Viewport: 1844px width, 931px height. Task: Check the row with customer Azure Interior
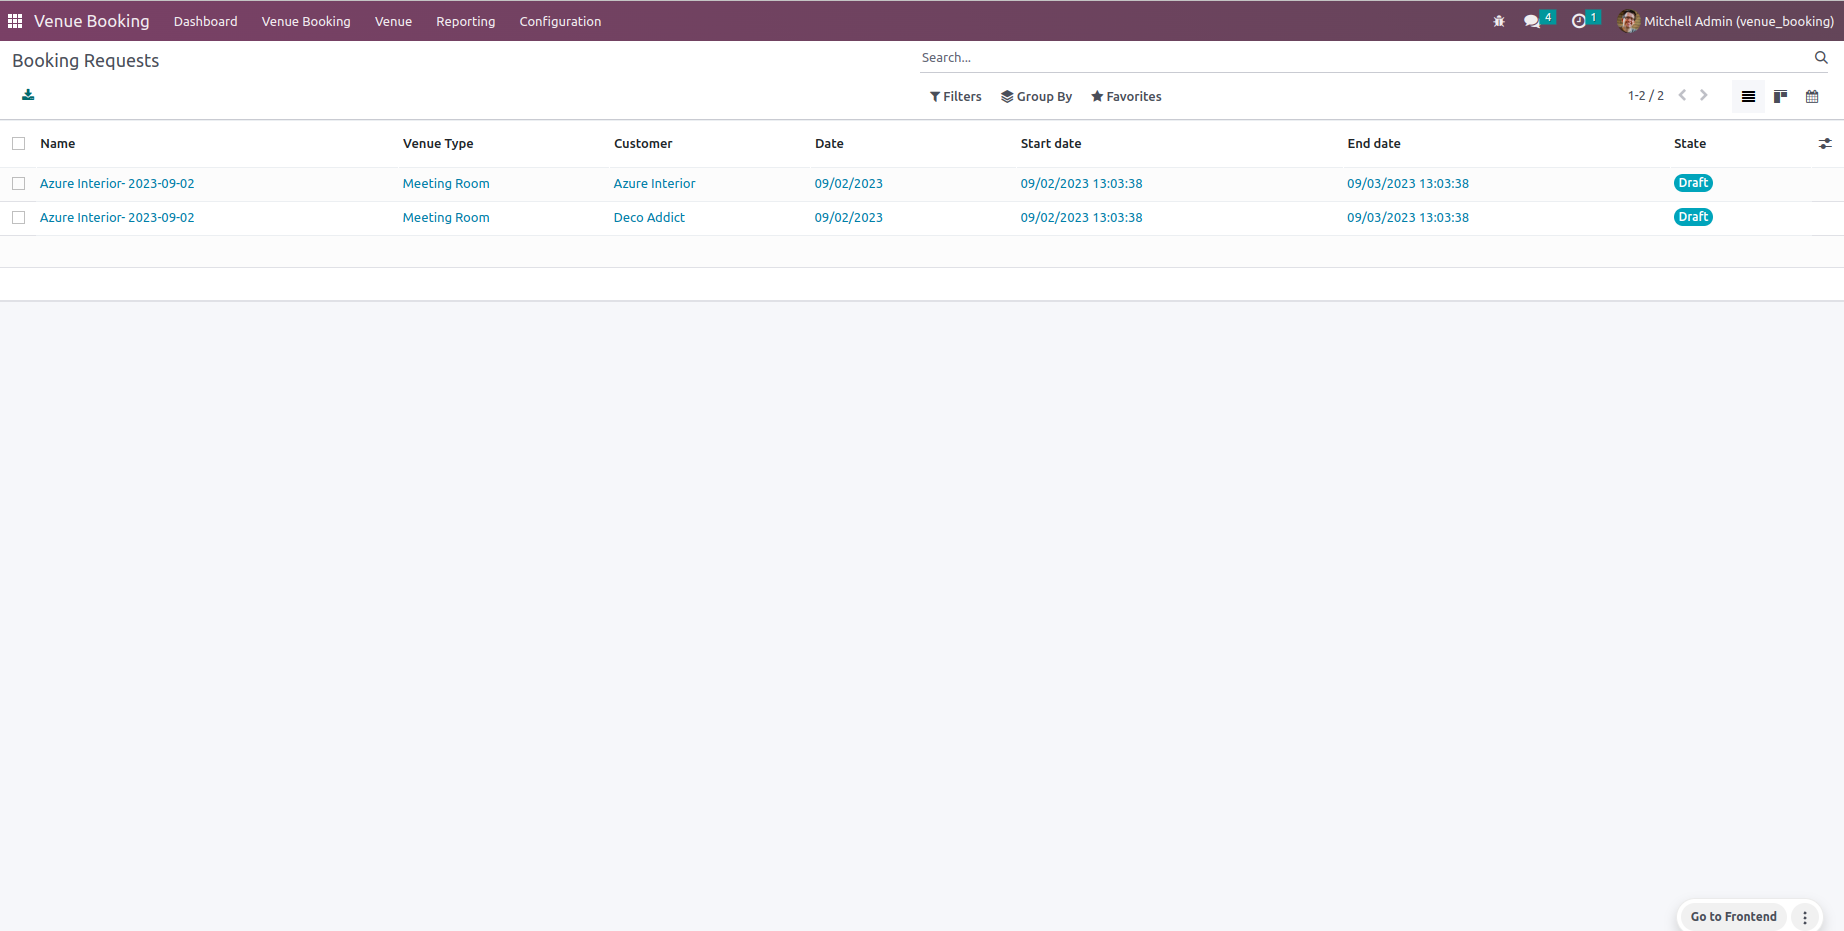tap(19, 184)
